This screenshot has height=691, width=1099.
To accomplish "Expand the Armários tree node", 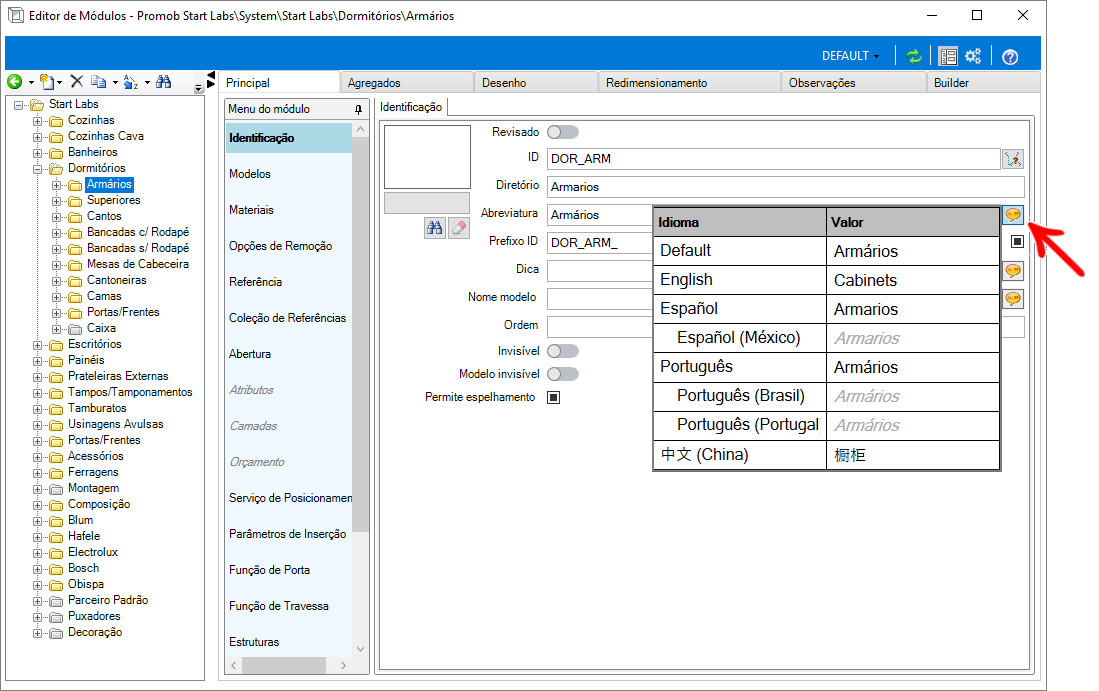I will coord(56,185).
